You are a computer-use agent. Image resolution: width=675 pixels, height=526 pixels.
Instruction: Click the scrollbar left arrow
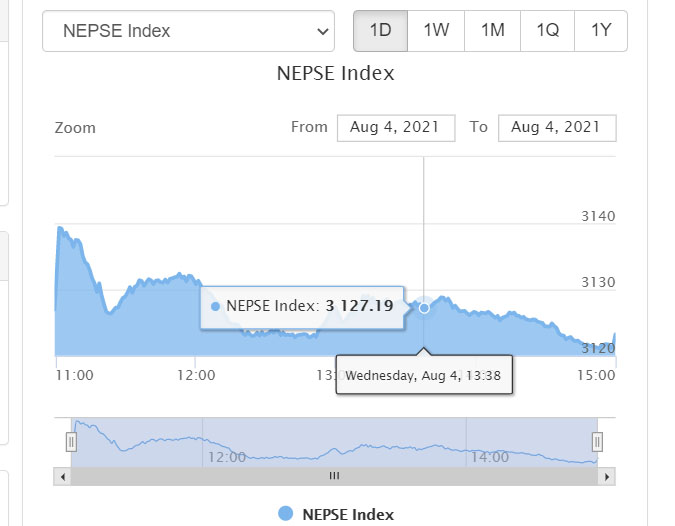(64, 476)
